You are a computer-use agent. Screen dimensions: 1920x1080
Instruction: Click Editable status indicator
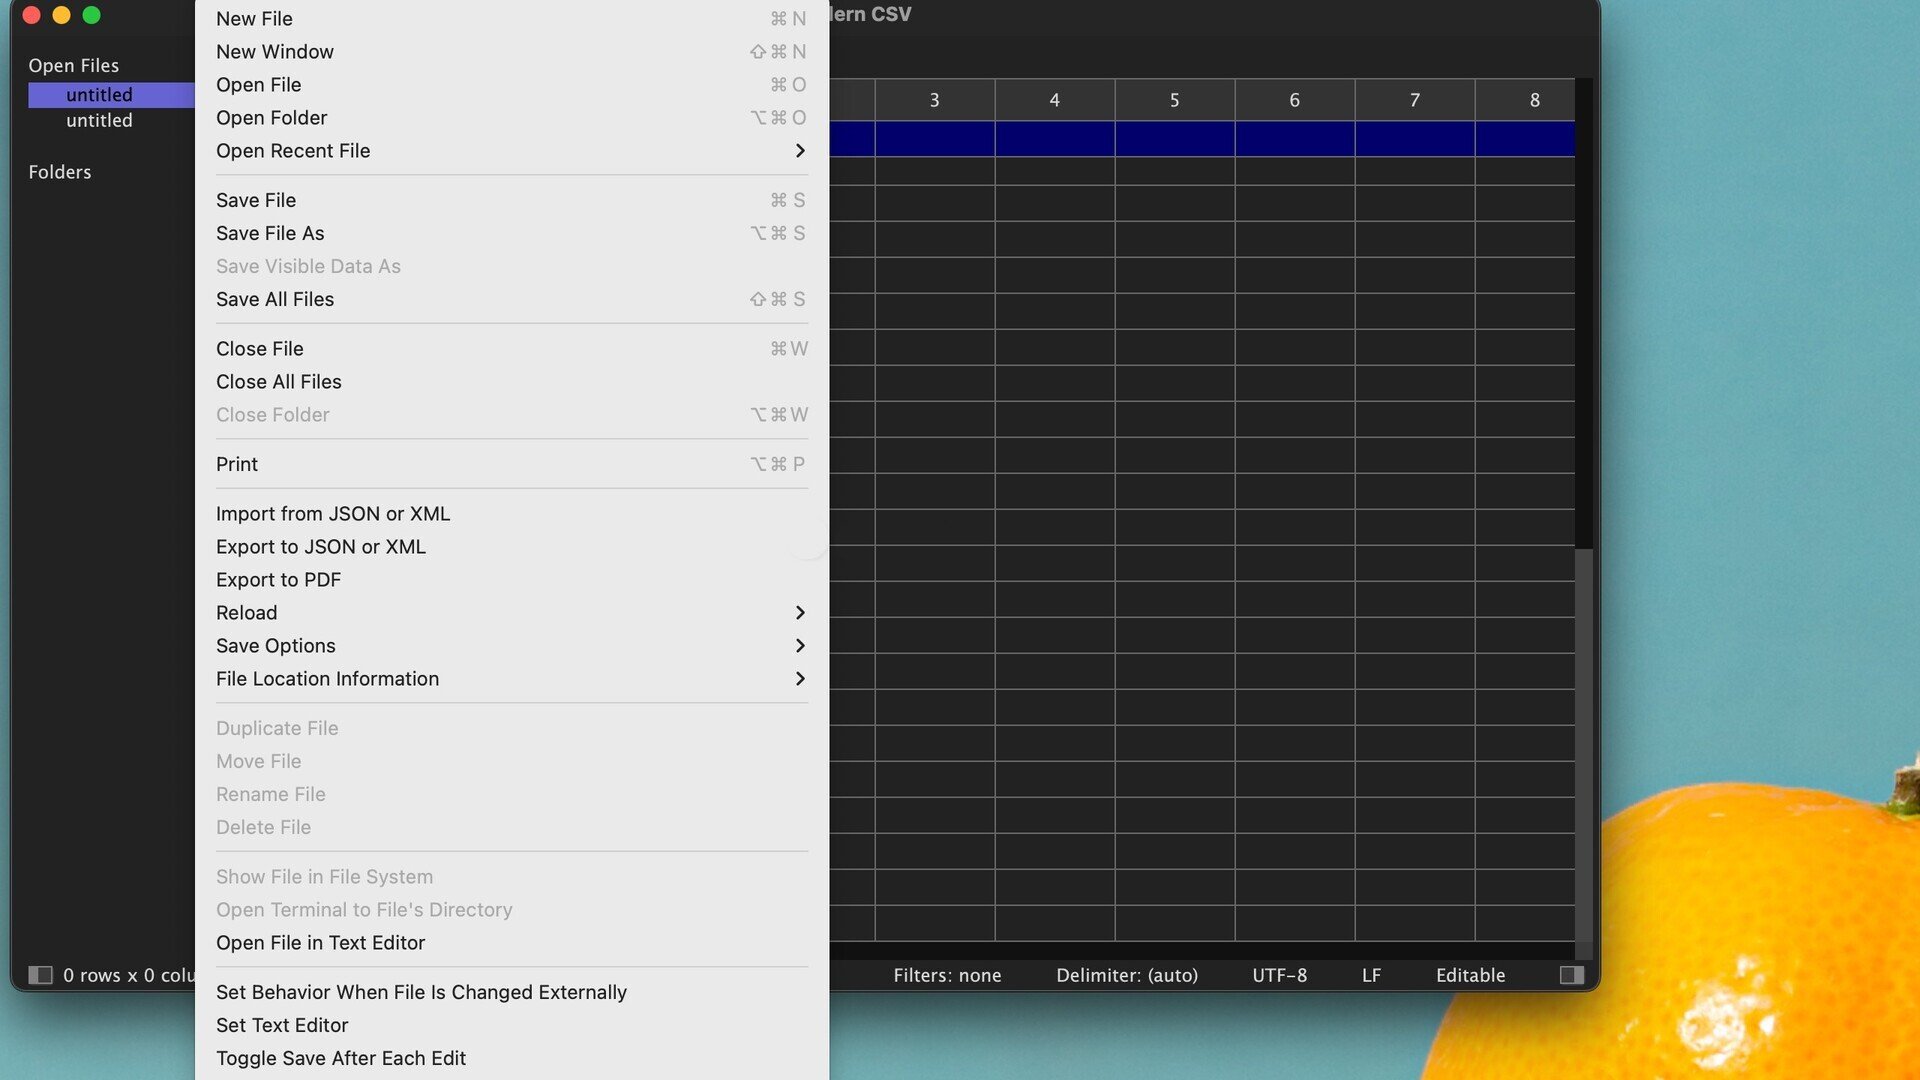click(x=1470, y=975)
